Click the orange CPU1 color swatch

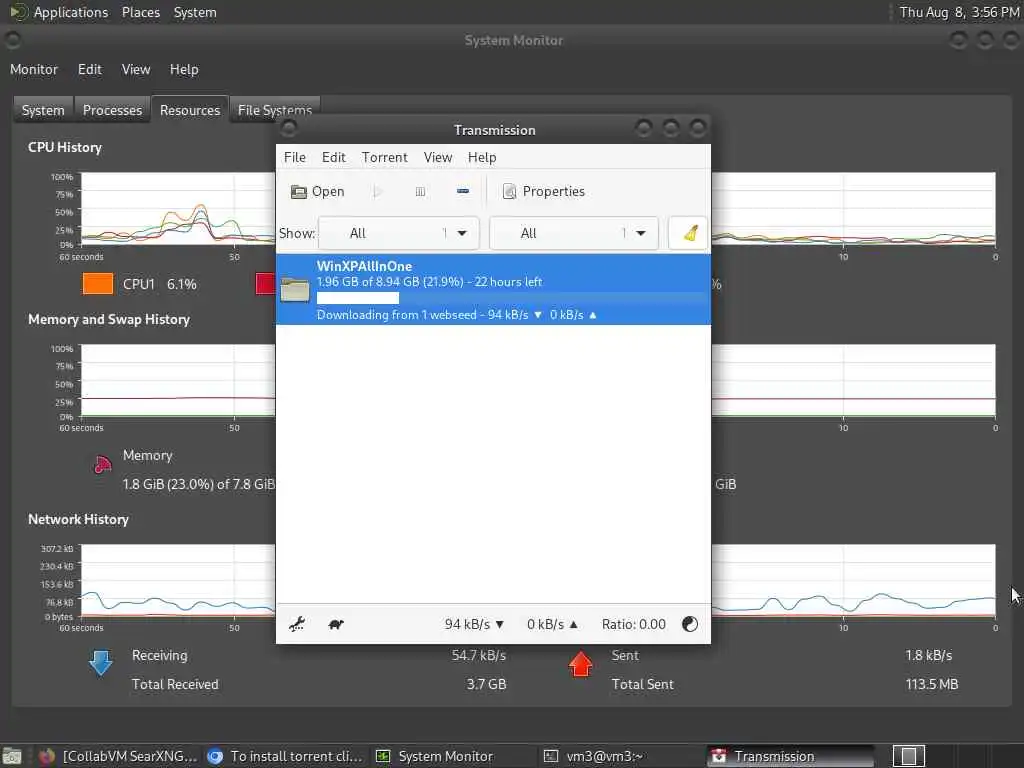point(98,284)
